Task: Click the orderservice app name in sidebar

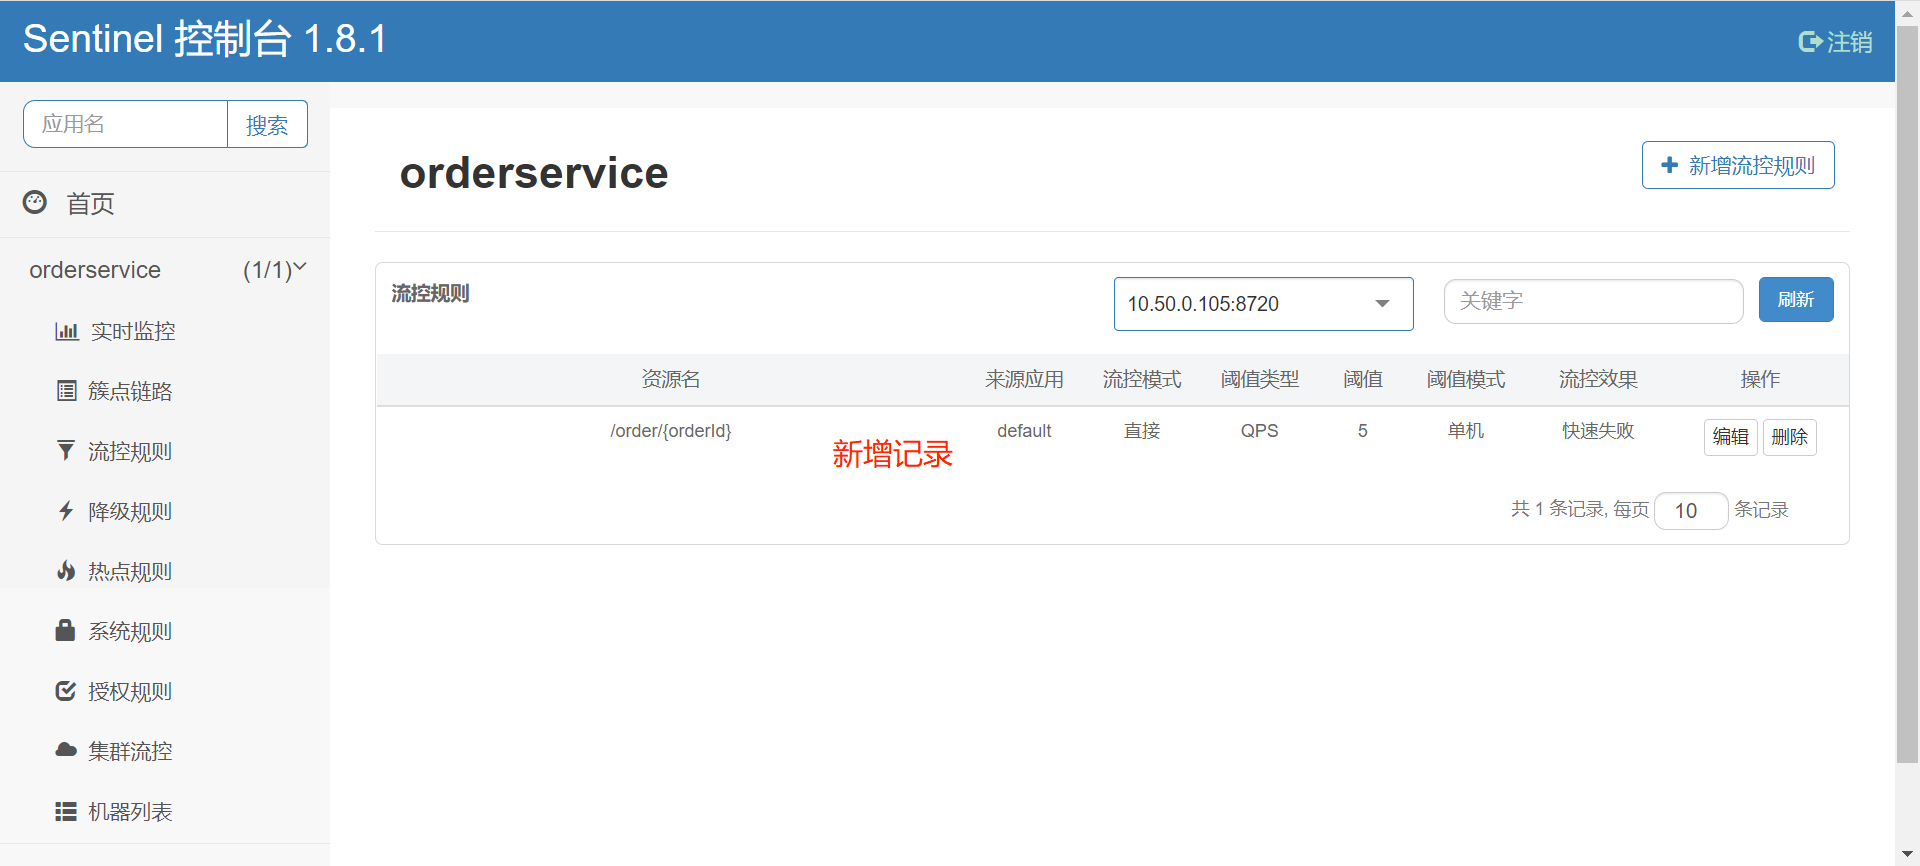Action: [x=95, y=270]
